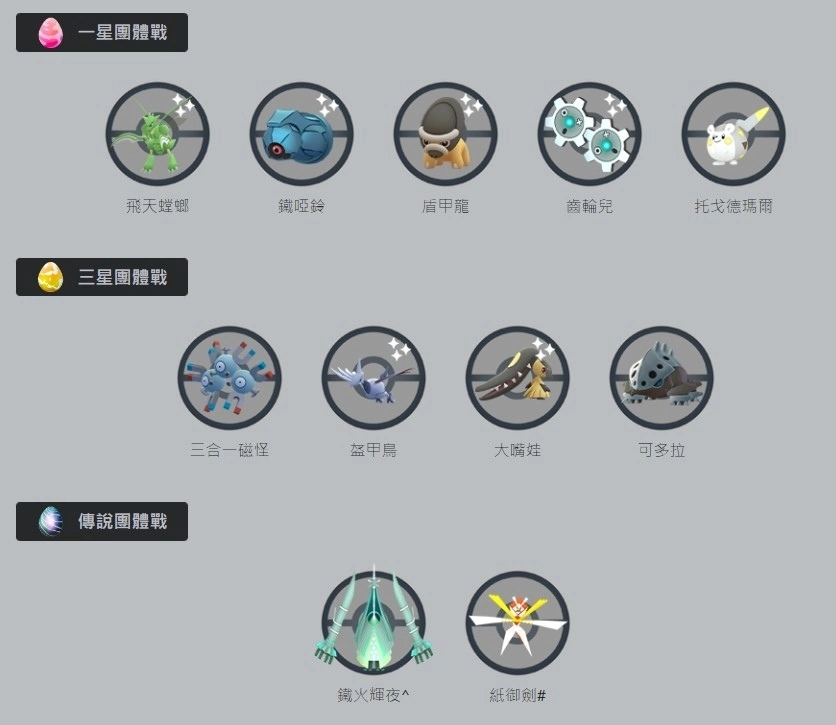
Task: Click the yellow three-star raid egg
Action: pos(51,277)
